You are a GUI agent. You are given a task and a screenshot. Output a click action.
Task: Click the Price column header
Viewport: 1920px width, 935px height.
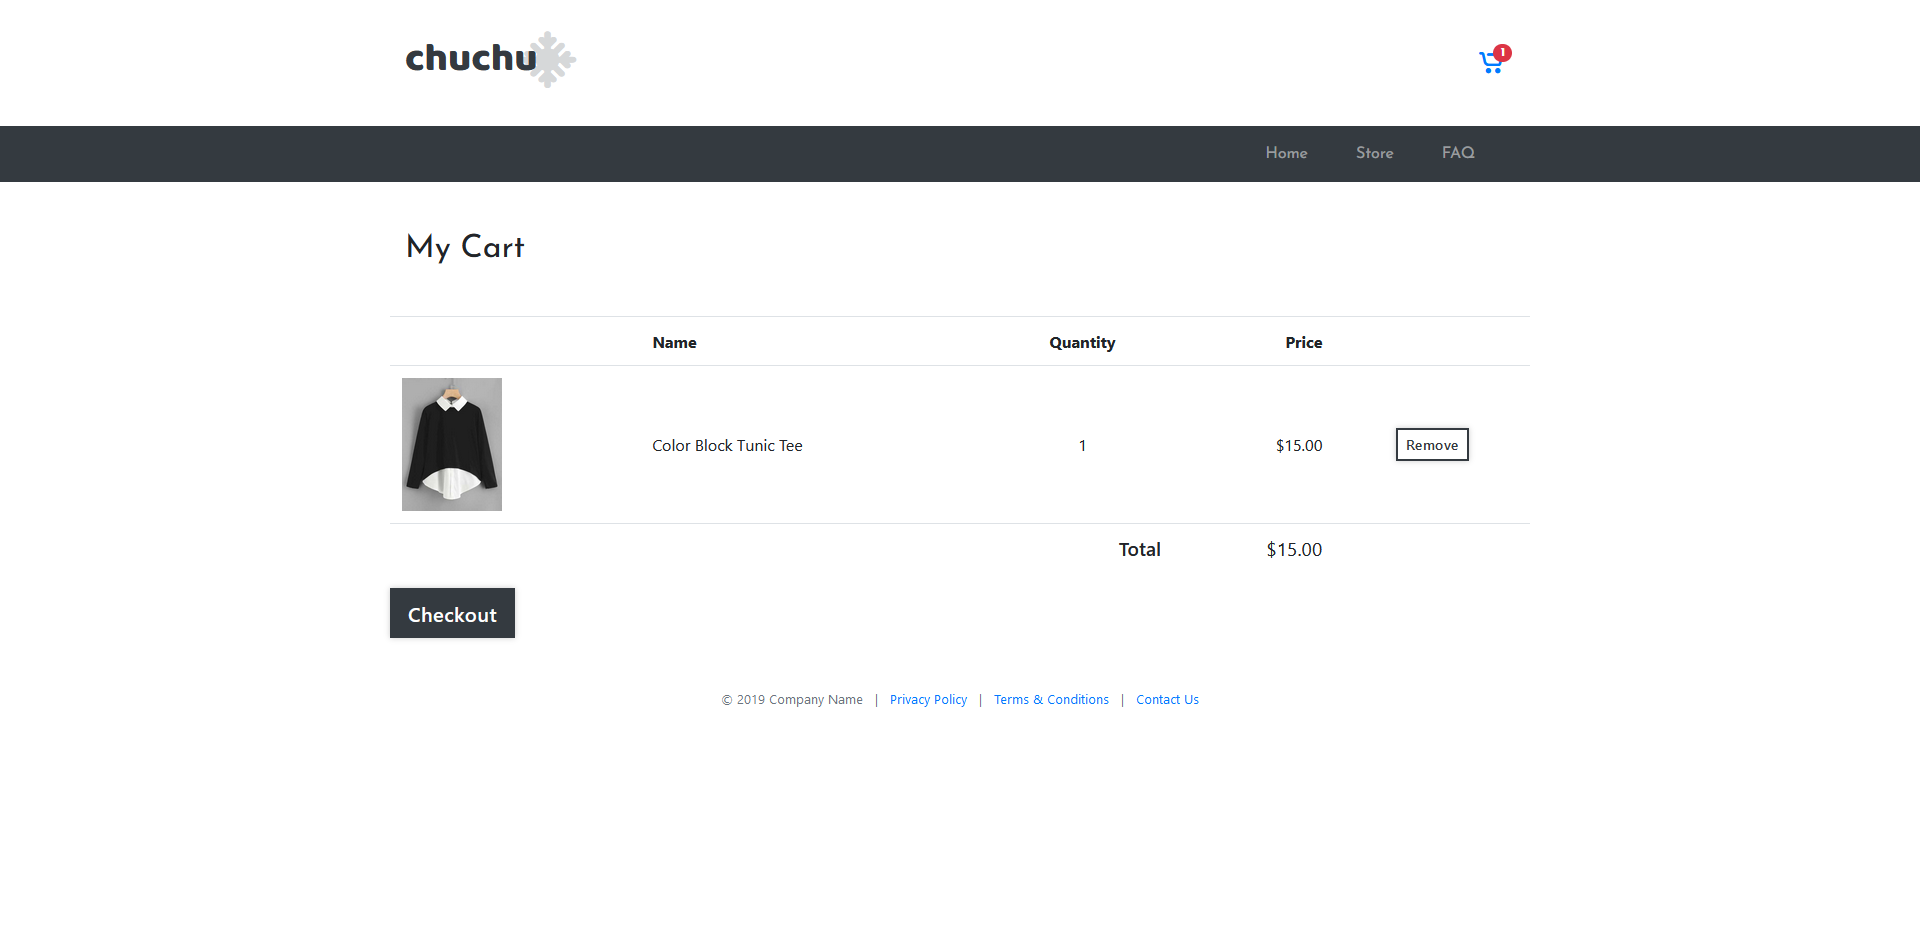pyautogui.click(x=1303, y=343)
